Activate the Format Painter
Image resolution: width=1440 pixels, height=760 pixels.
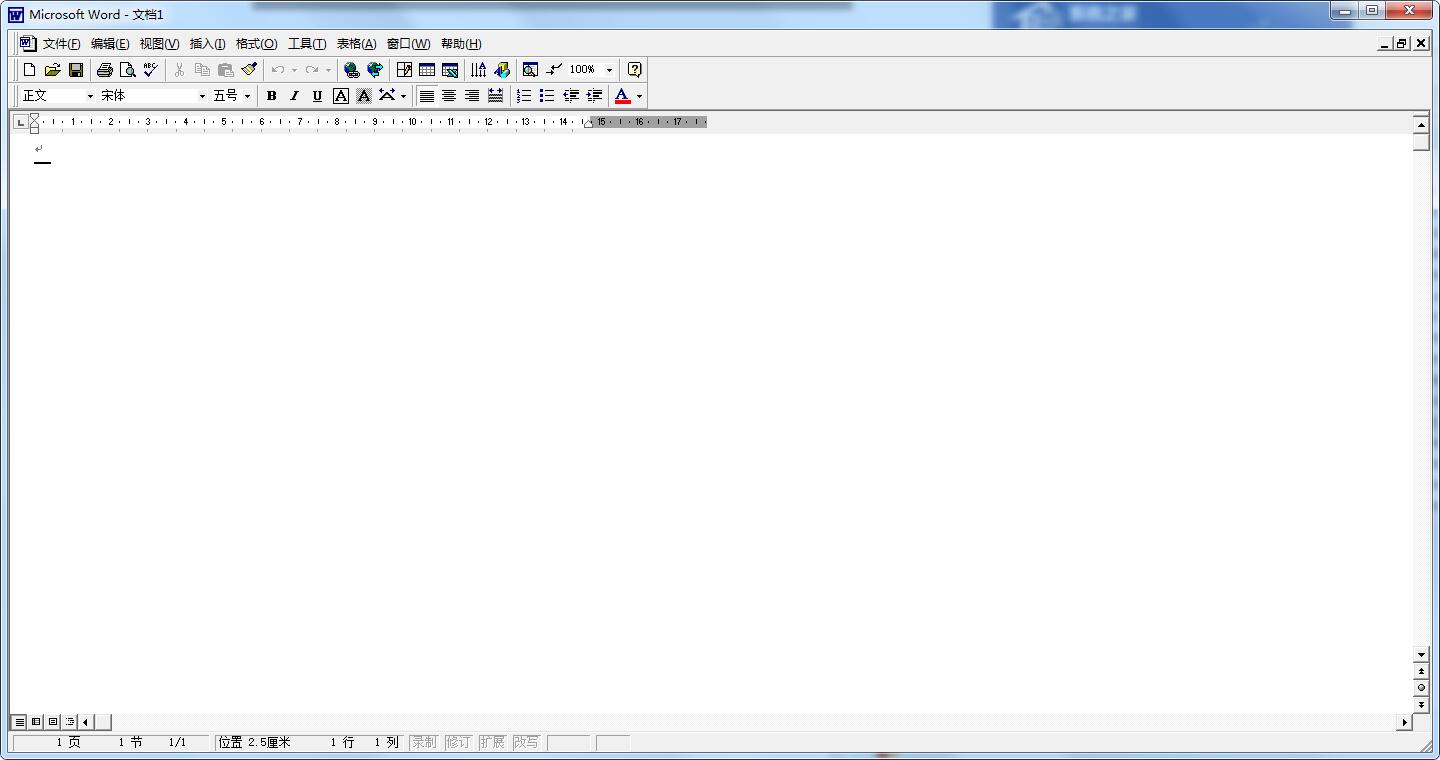point(249,69)
